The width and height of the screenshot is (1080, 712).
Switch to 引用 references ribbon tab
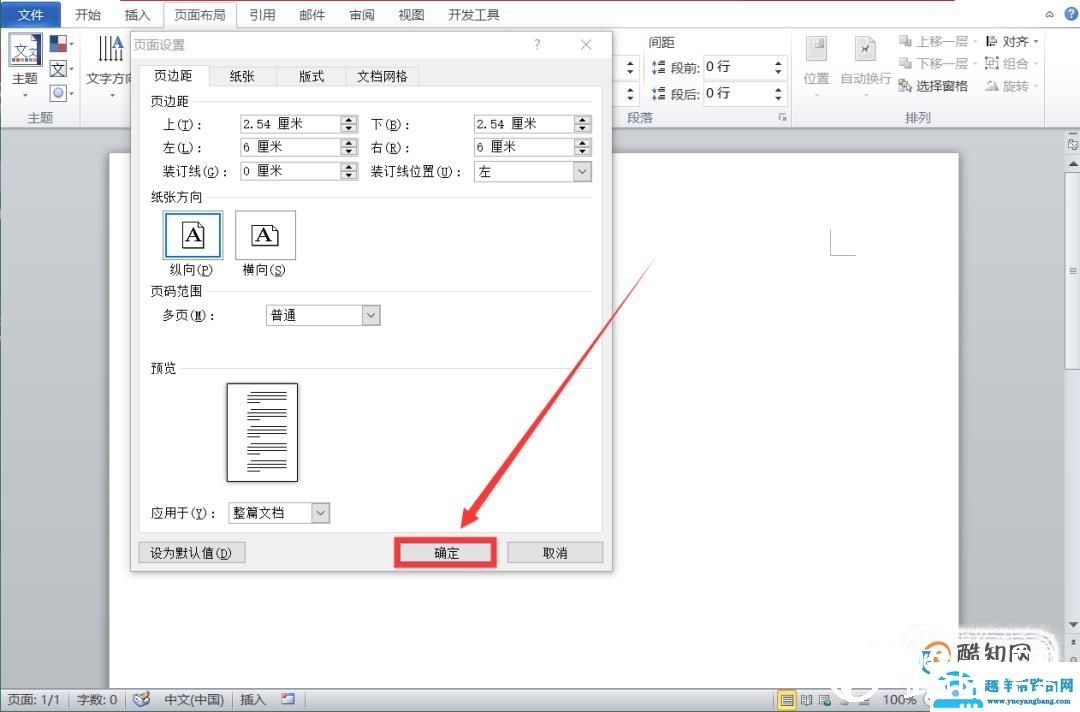[x=262, y=14]
